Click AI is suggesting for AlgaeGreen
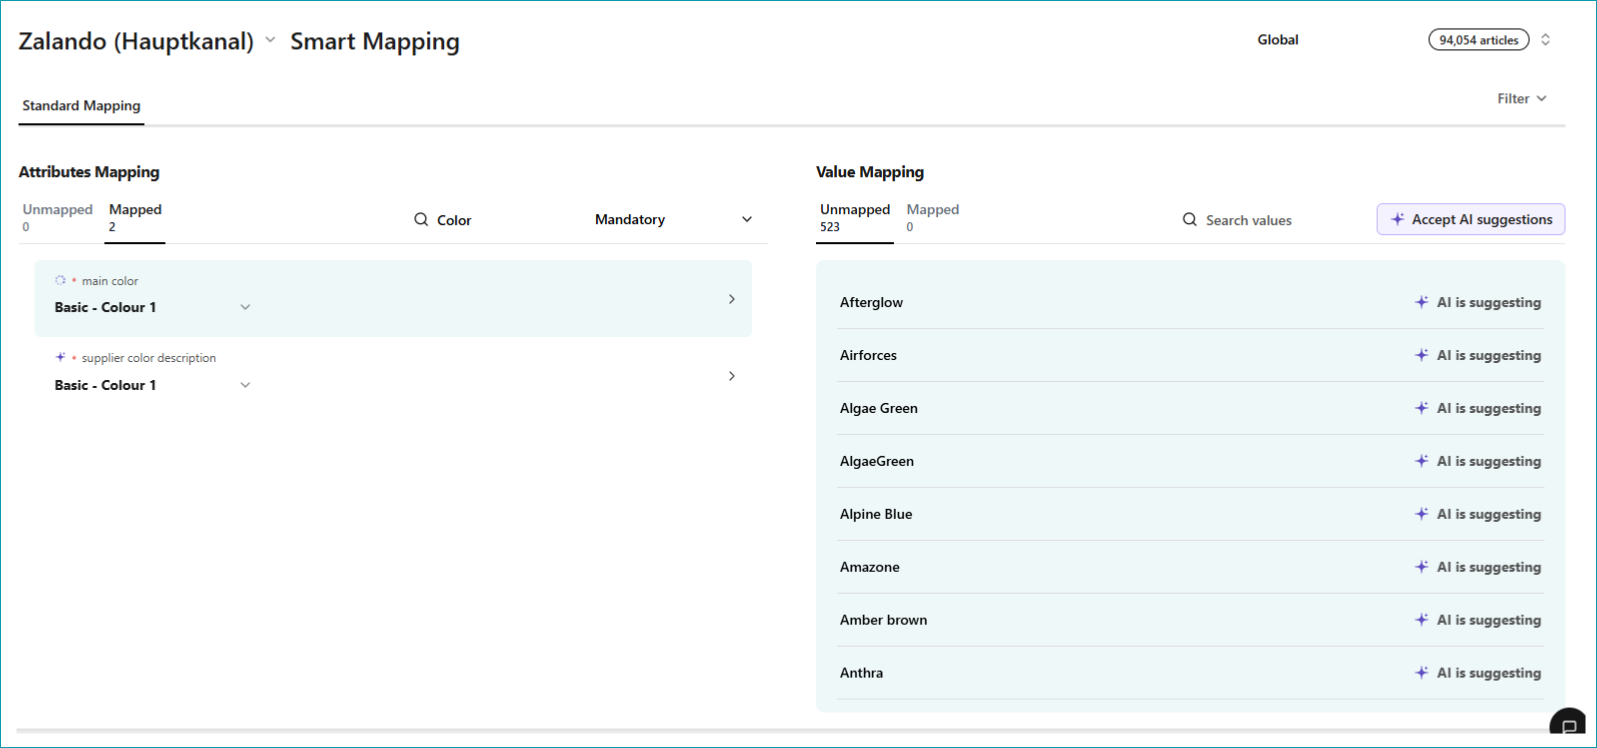 [1489, 461]
